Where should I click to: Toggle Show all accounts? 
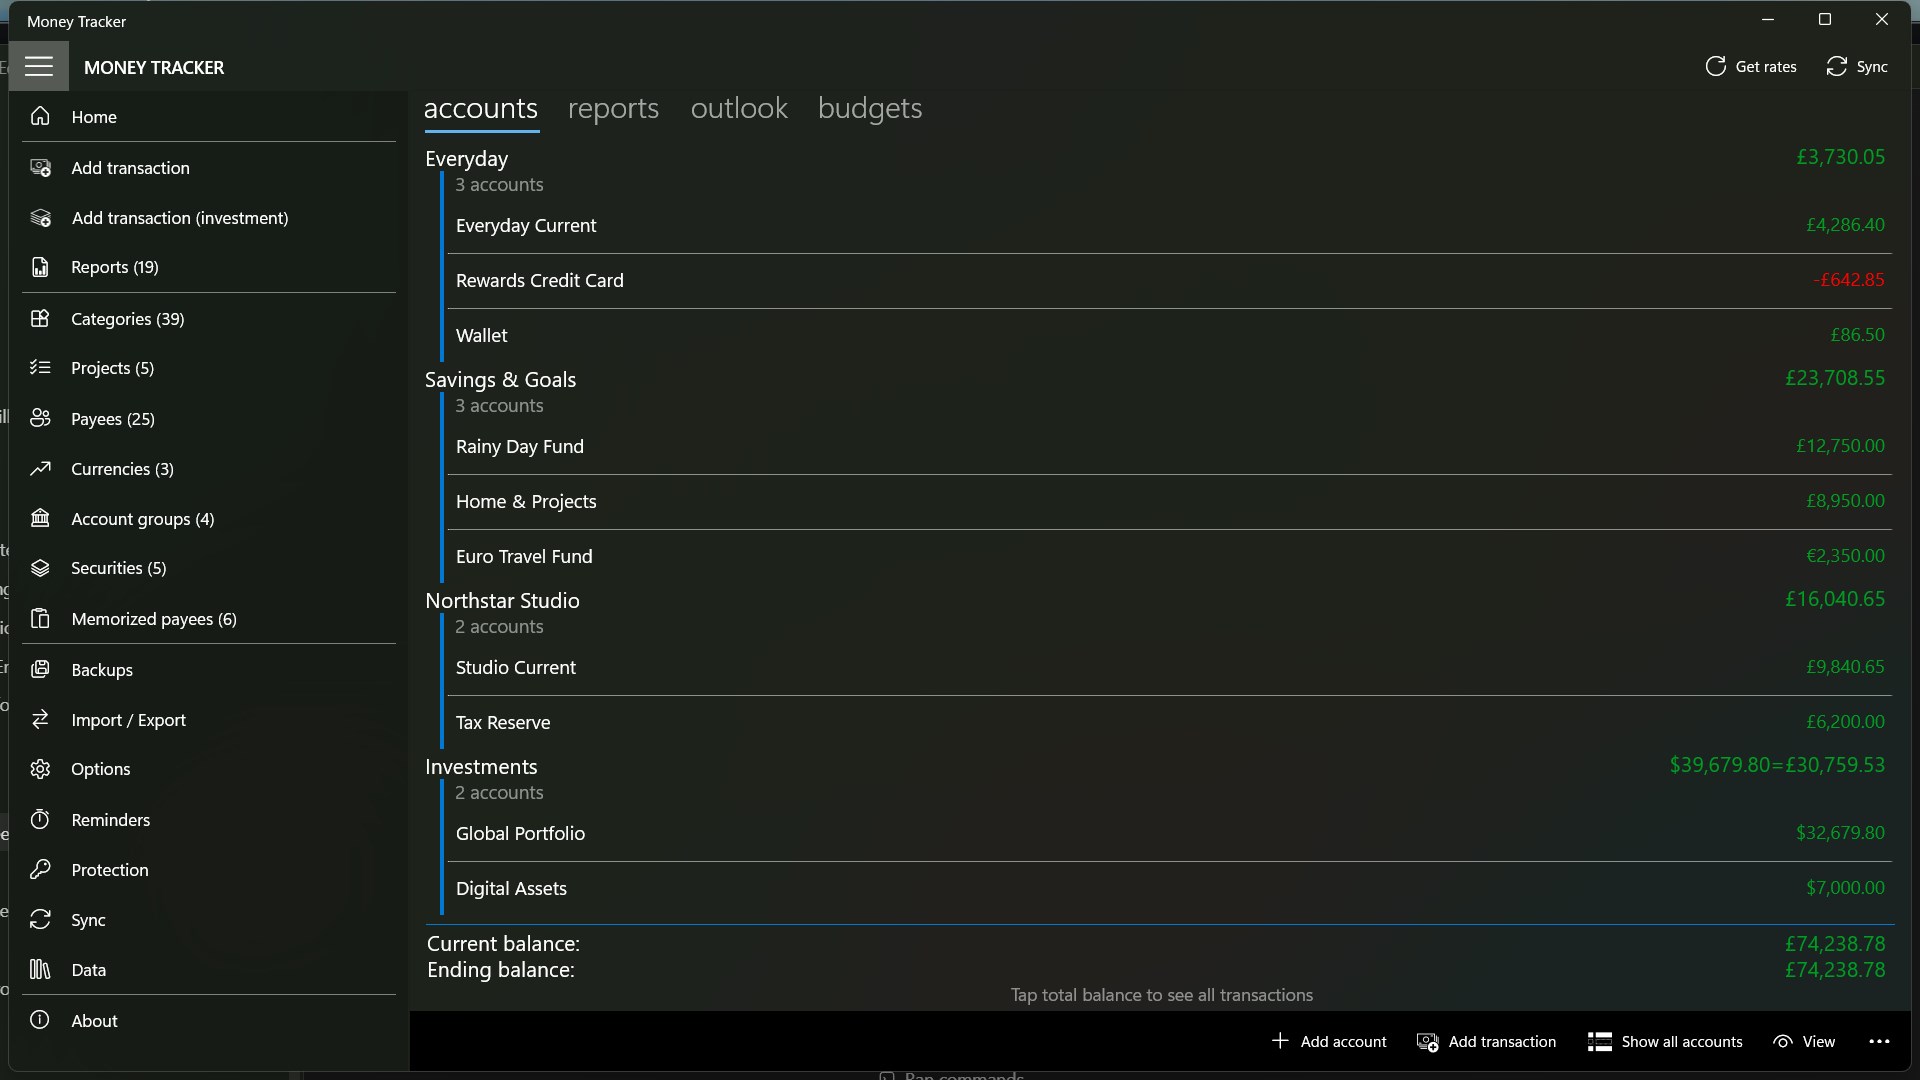coord(1665,1042)
